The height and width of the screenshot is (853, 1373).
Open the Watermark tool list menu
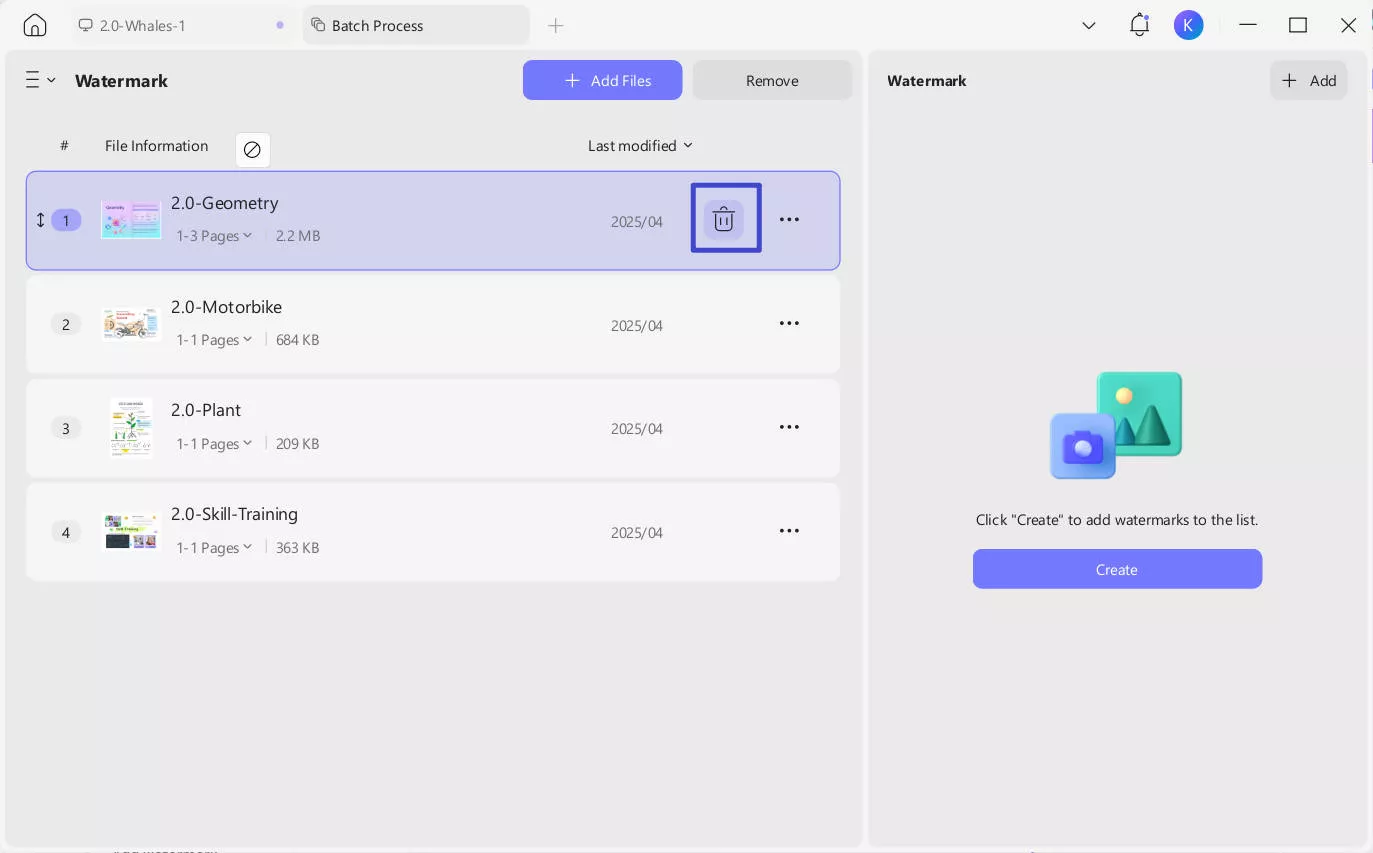tap(40, 80)
